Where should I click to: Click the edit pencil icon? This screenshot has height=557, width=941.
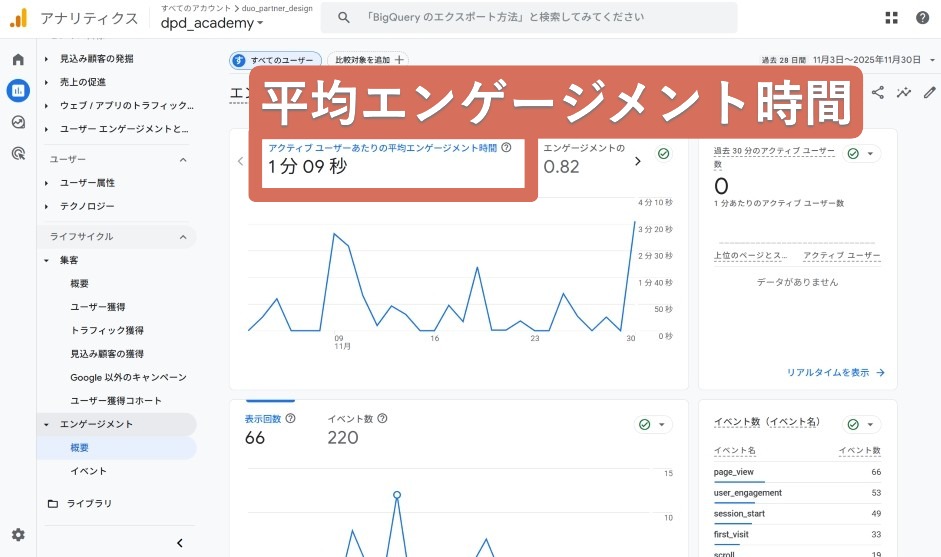(929, 93)
